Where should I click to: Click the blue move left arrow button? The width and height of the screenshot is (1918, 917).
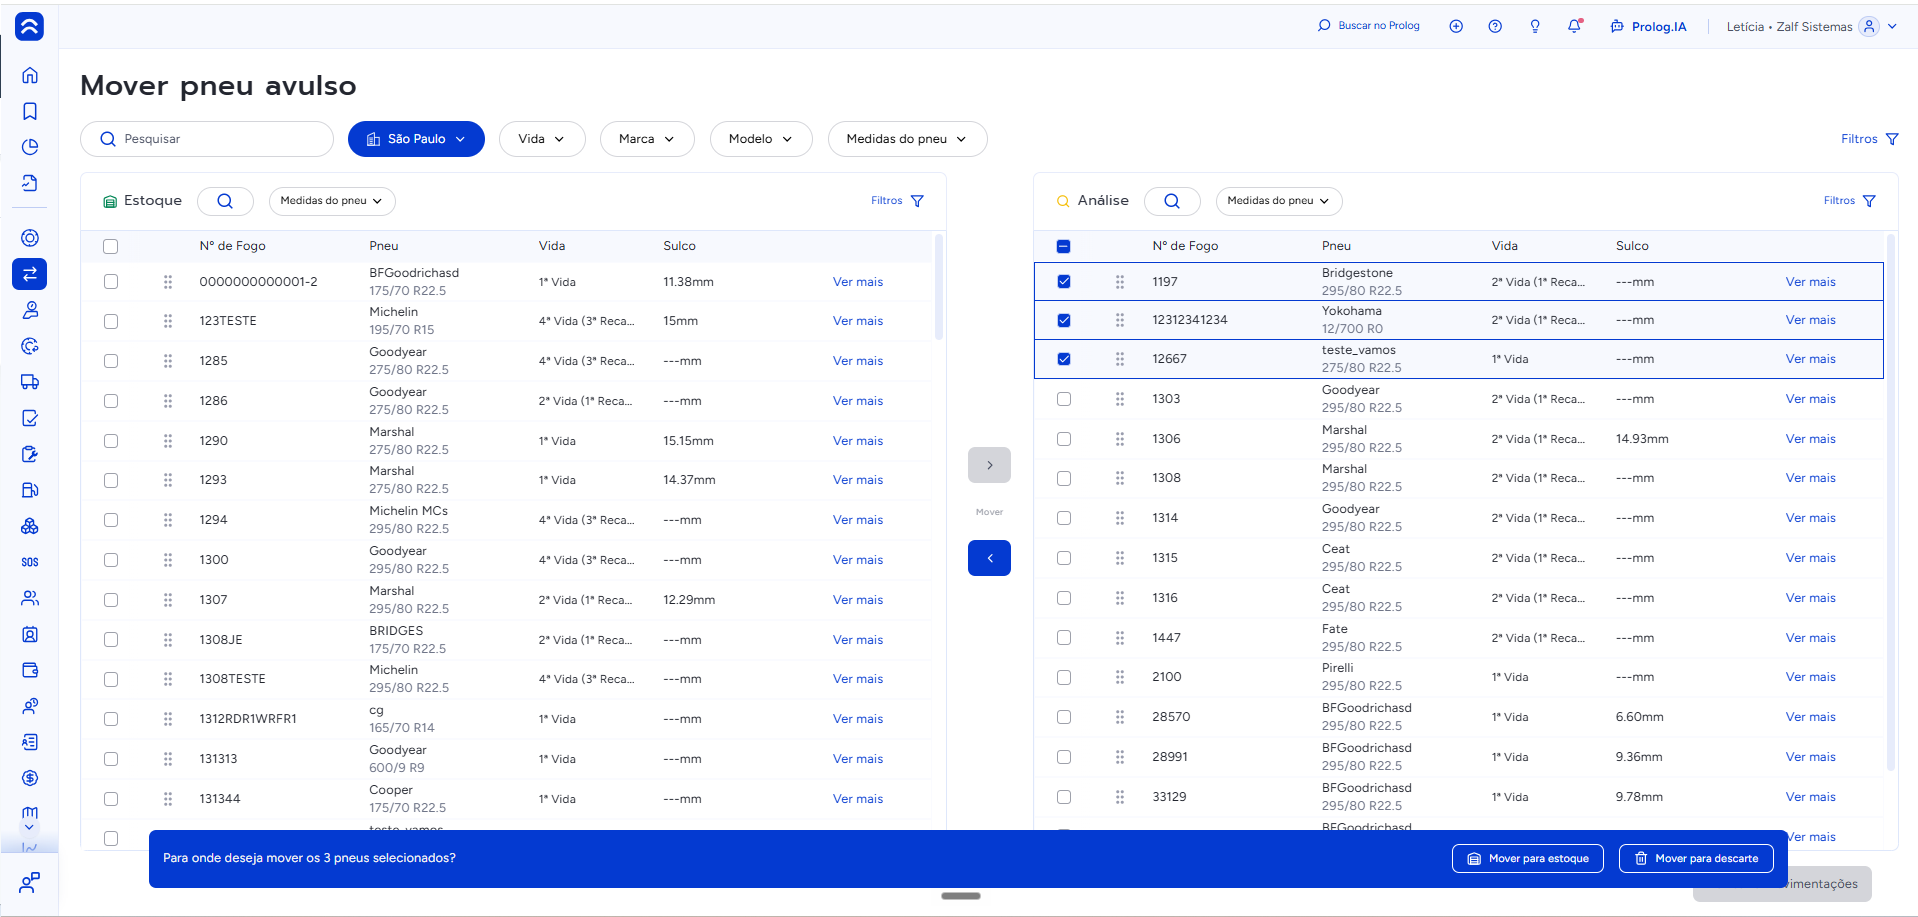tap(989, 558)
